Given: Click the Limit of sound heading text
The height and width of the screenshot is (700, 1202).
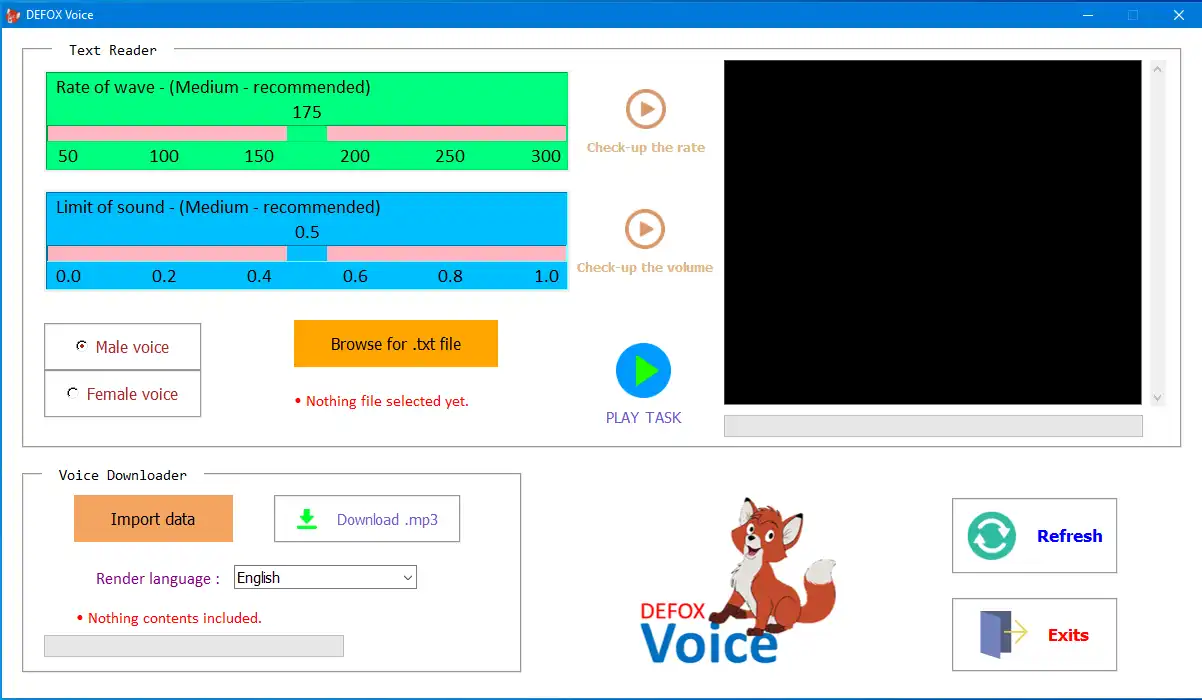Looking at the screenshot, I should click(218, 207).
